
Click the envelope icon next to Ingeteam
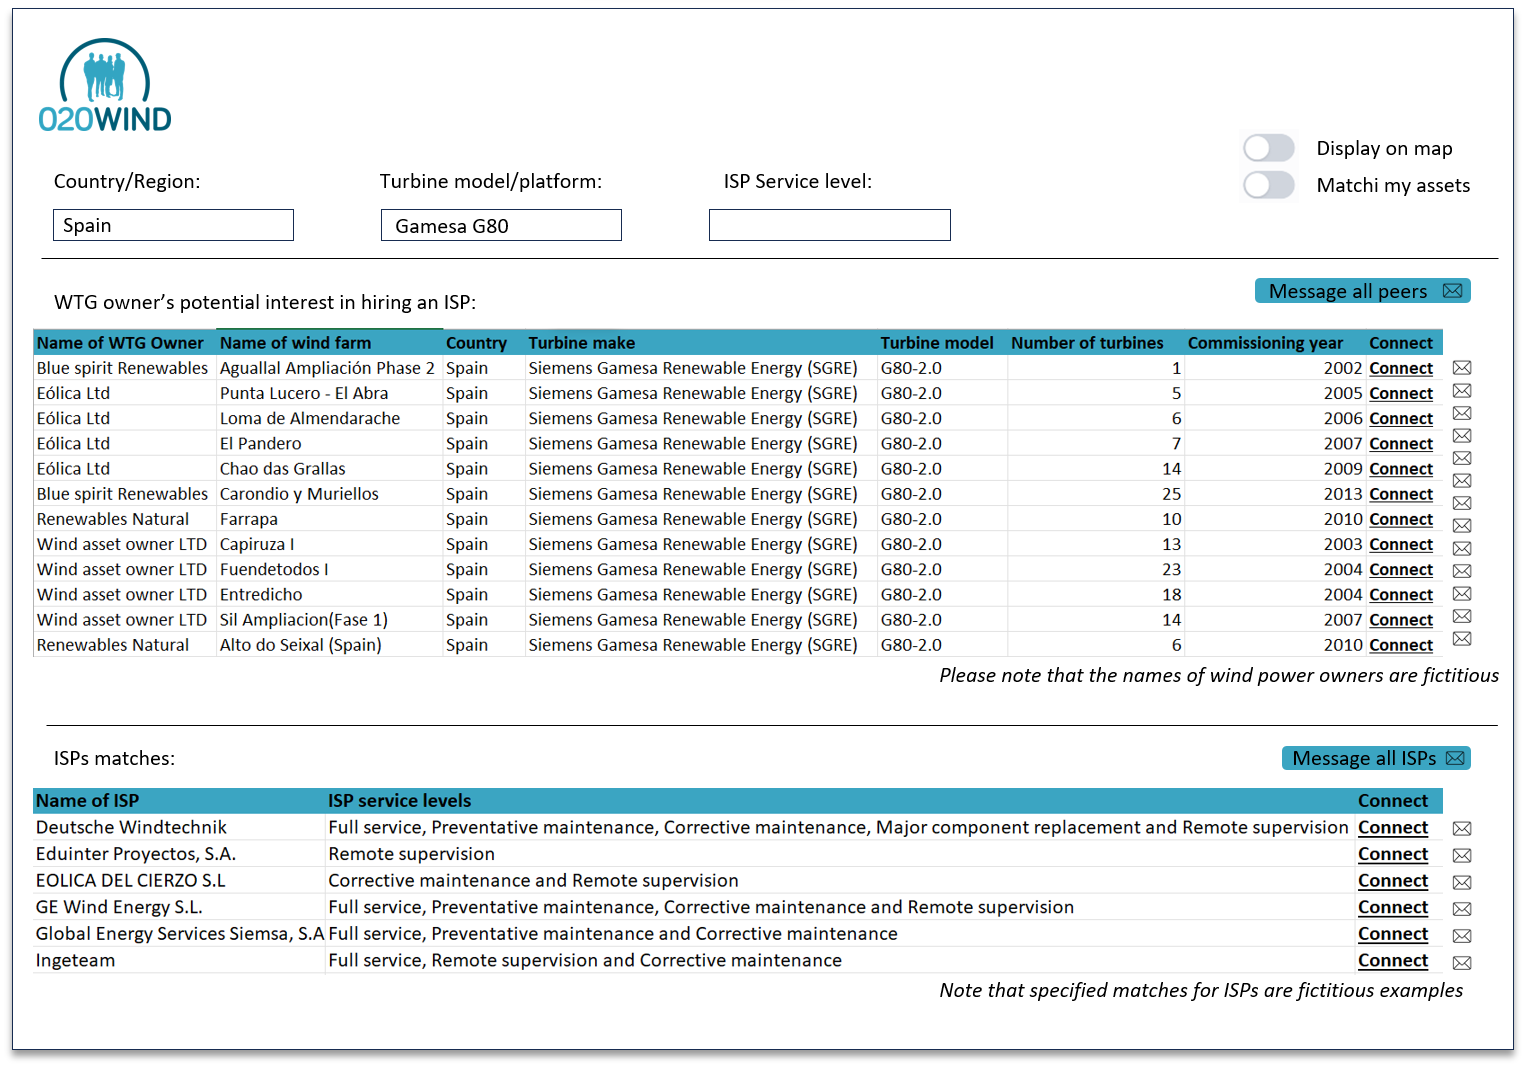pos(1462,961)
